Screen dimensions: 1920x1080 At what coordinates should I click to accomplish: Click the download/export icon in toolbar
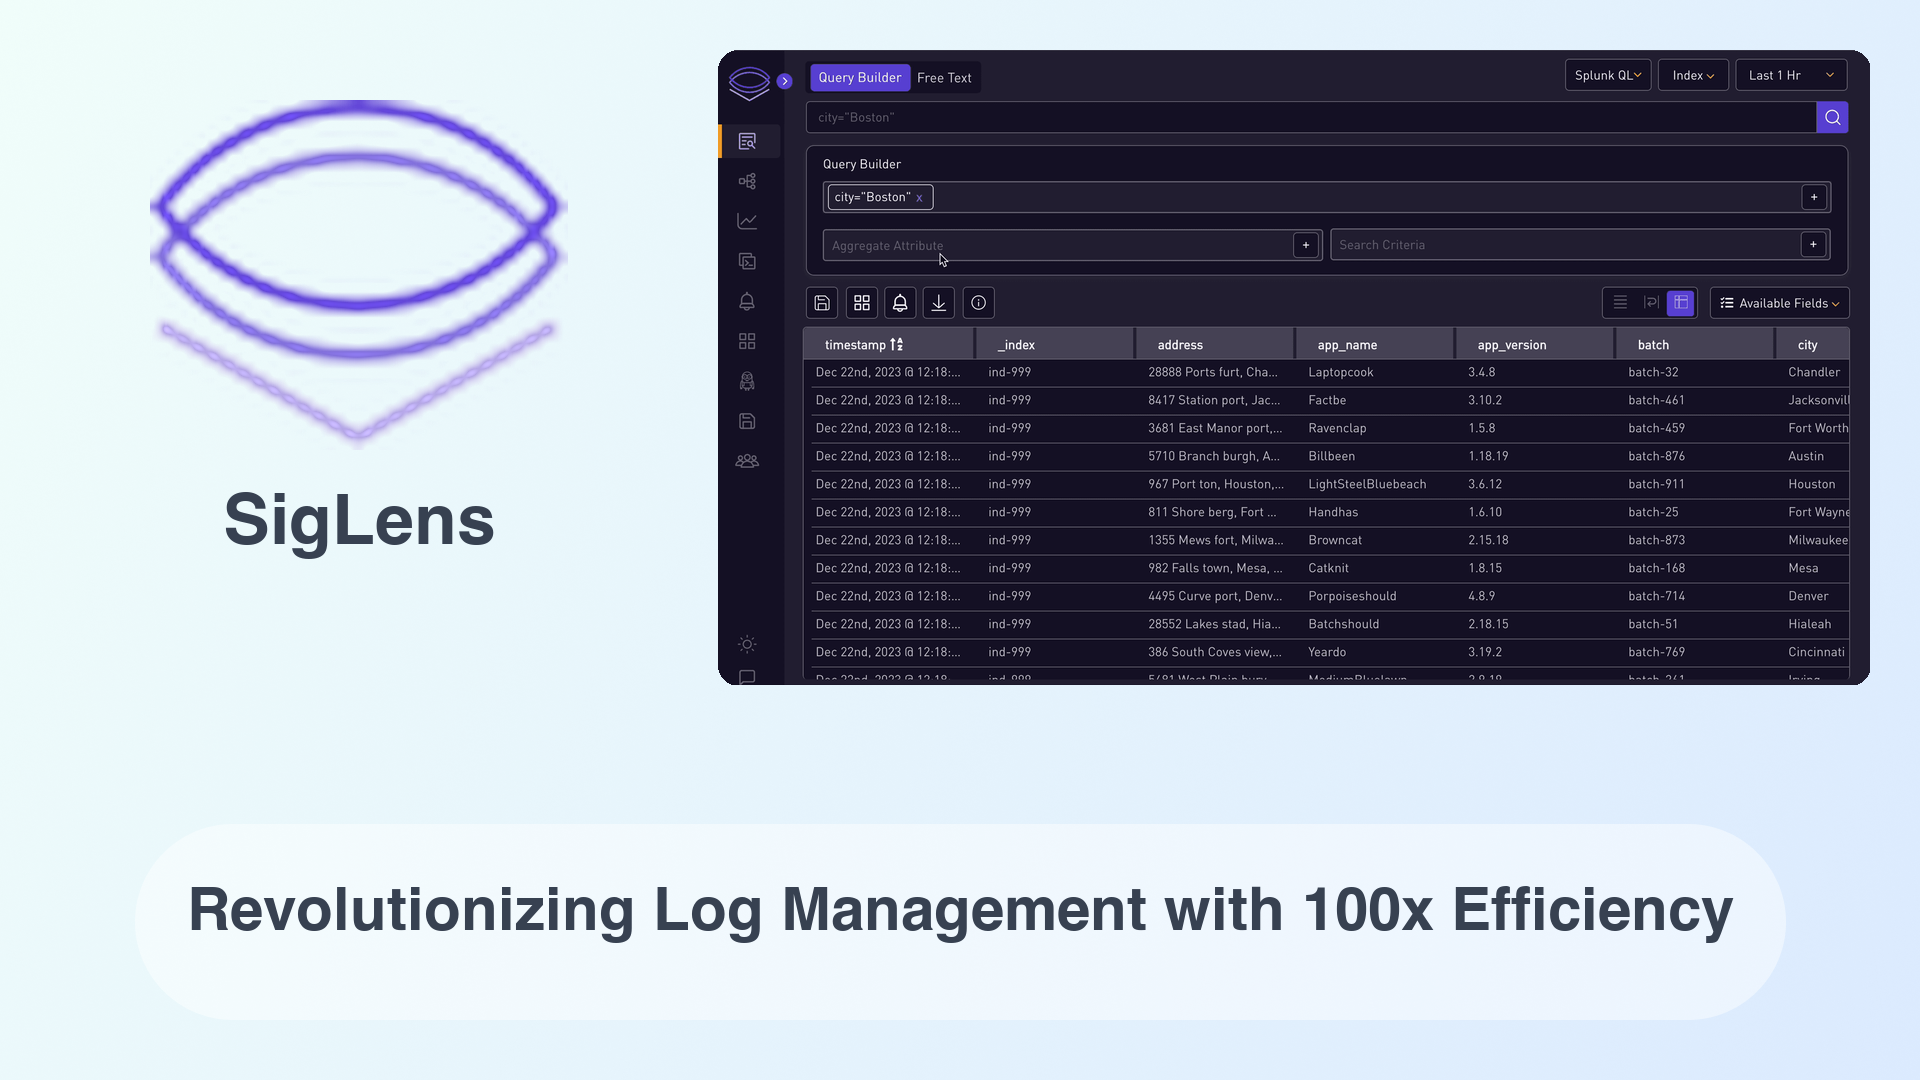click(939, 303)
